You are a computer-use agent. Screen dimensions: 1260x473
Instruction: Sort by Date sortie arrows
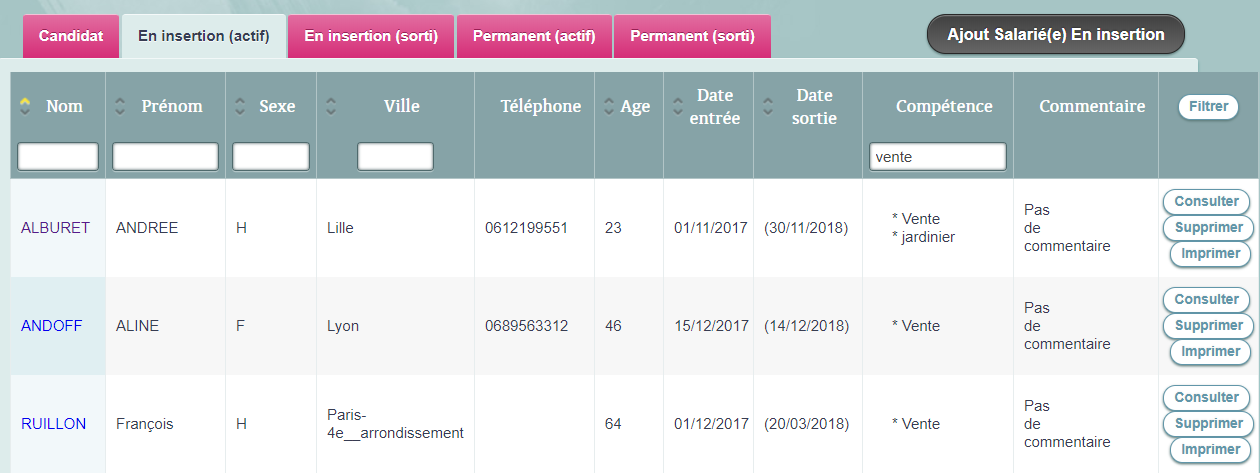point(768,107)
